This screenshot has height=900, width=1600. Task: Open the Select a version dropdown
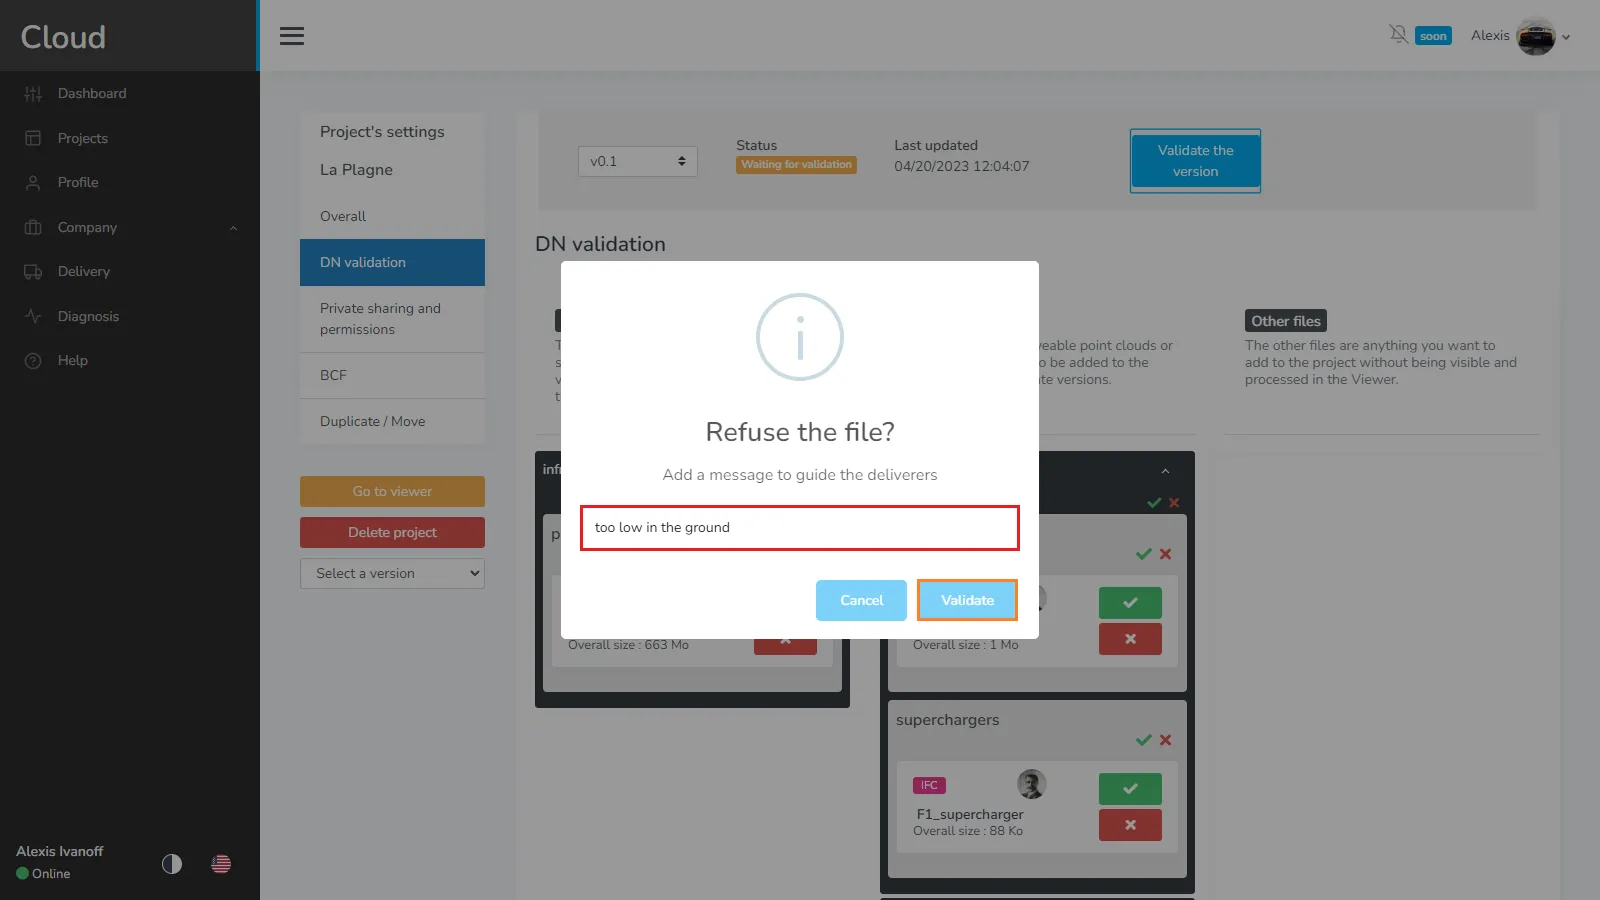[x=392, y=573]
